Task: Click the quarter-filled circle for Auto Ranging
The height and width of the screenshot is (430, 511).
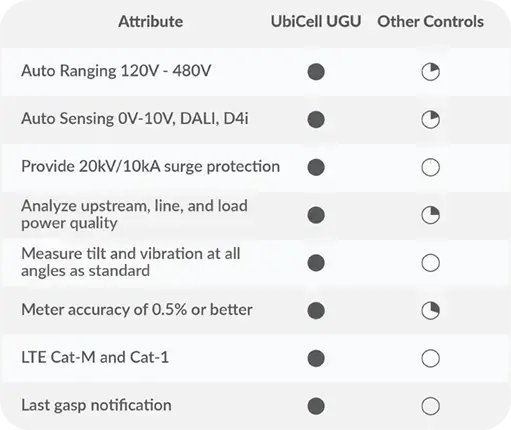Action: point(430,72)
